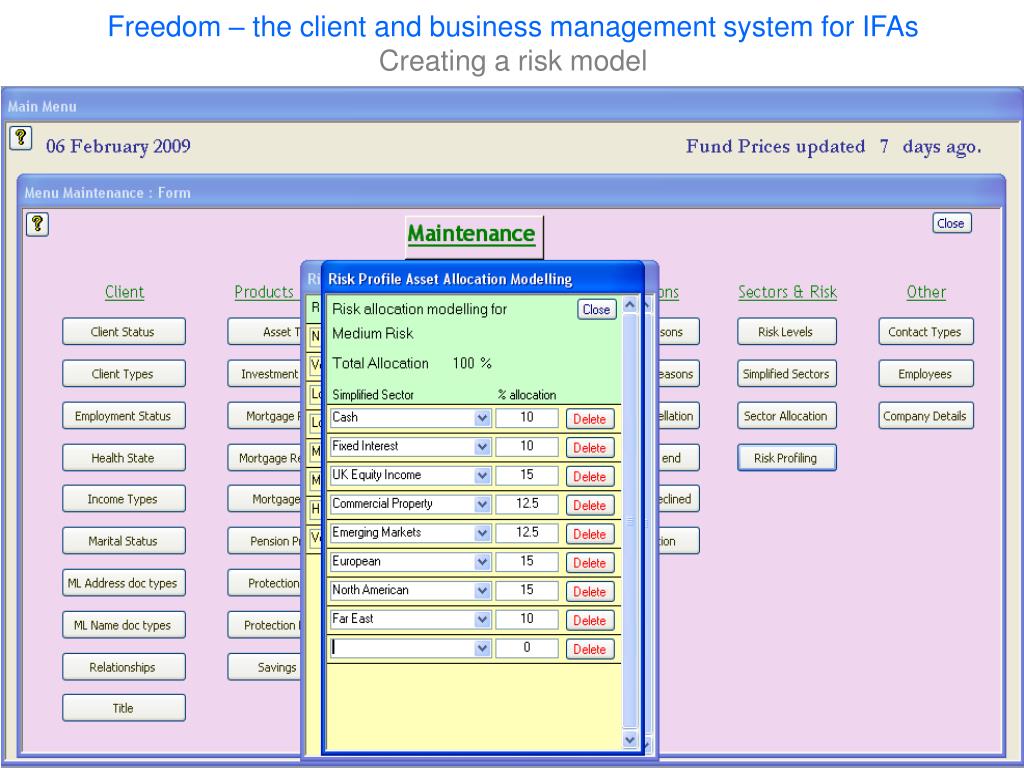Open Employees maintenance
The image size is (1024, 768).
[x=925, y=374]
